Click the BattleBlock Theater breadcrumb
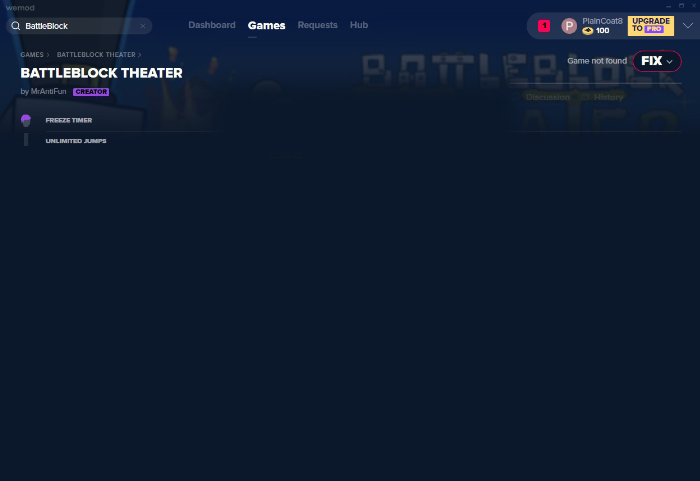 (x=96, y=54)
